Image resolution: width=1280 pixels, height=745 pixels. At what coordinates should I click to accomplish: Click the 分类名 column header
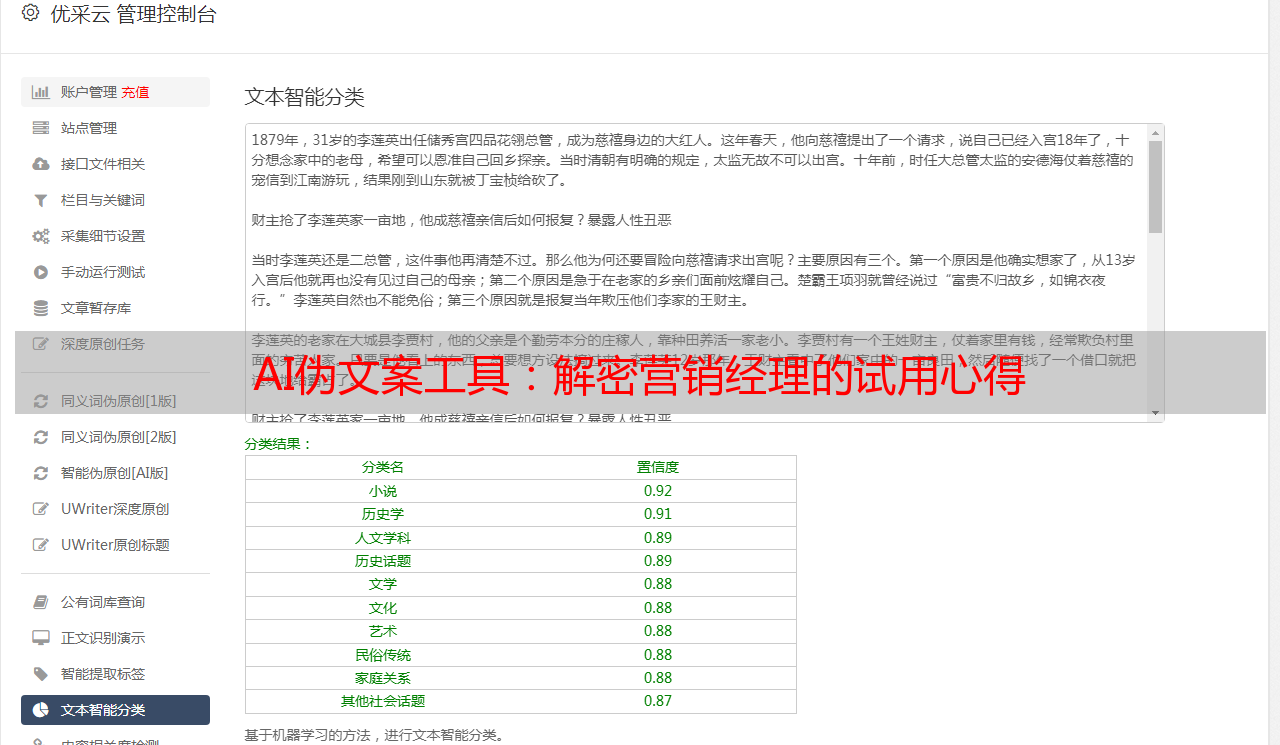383,467
